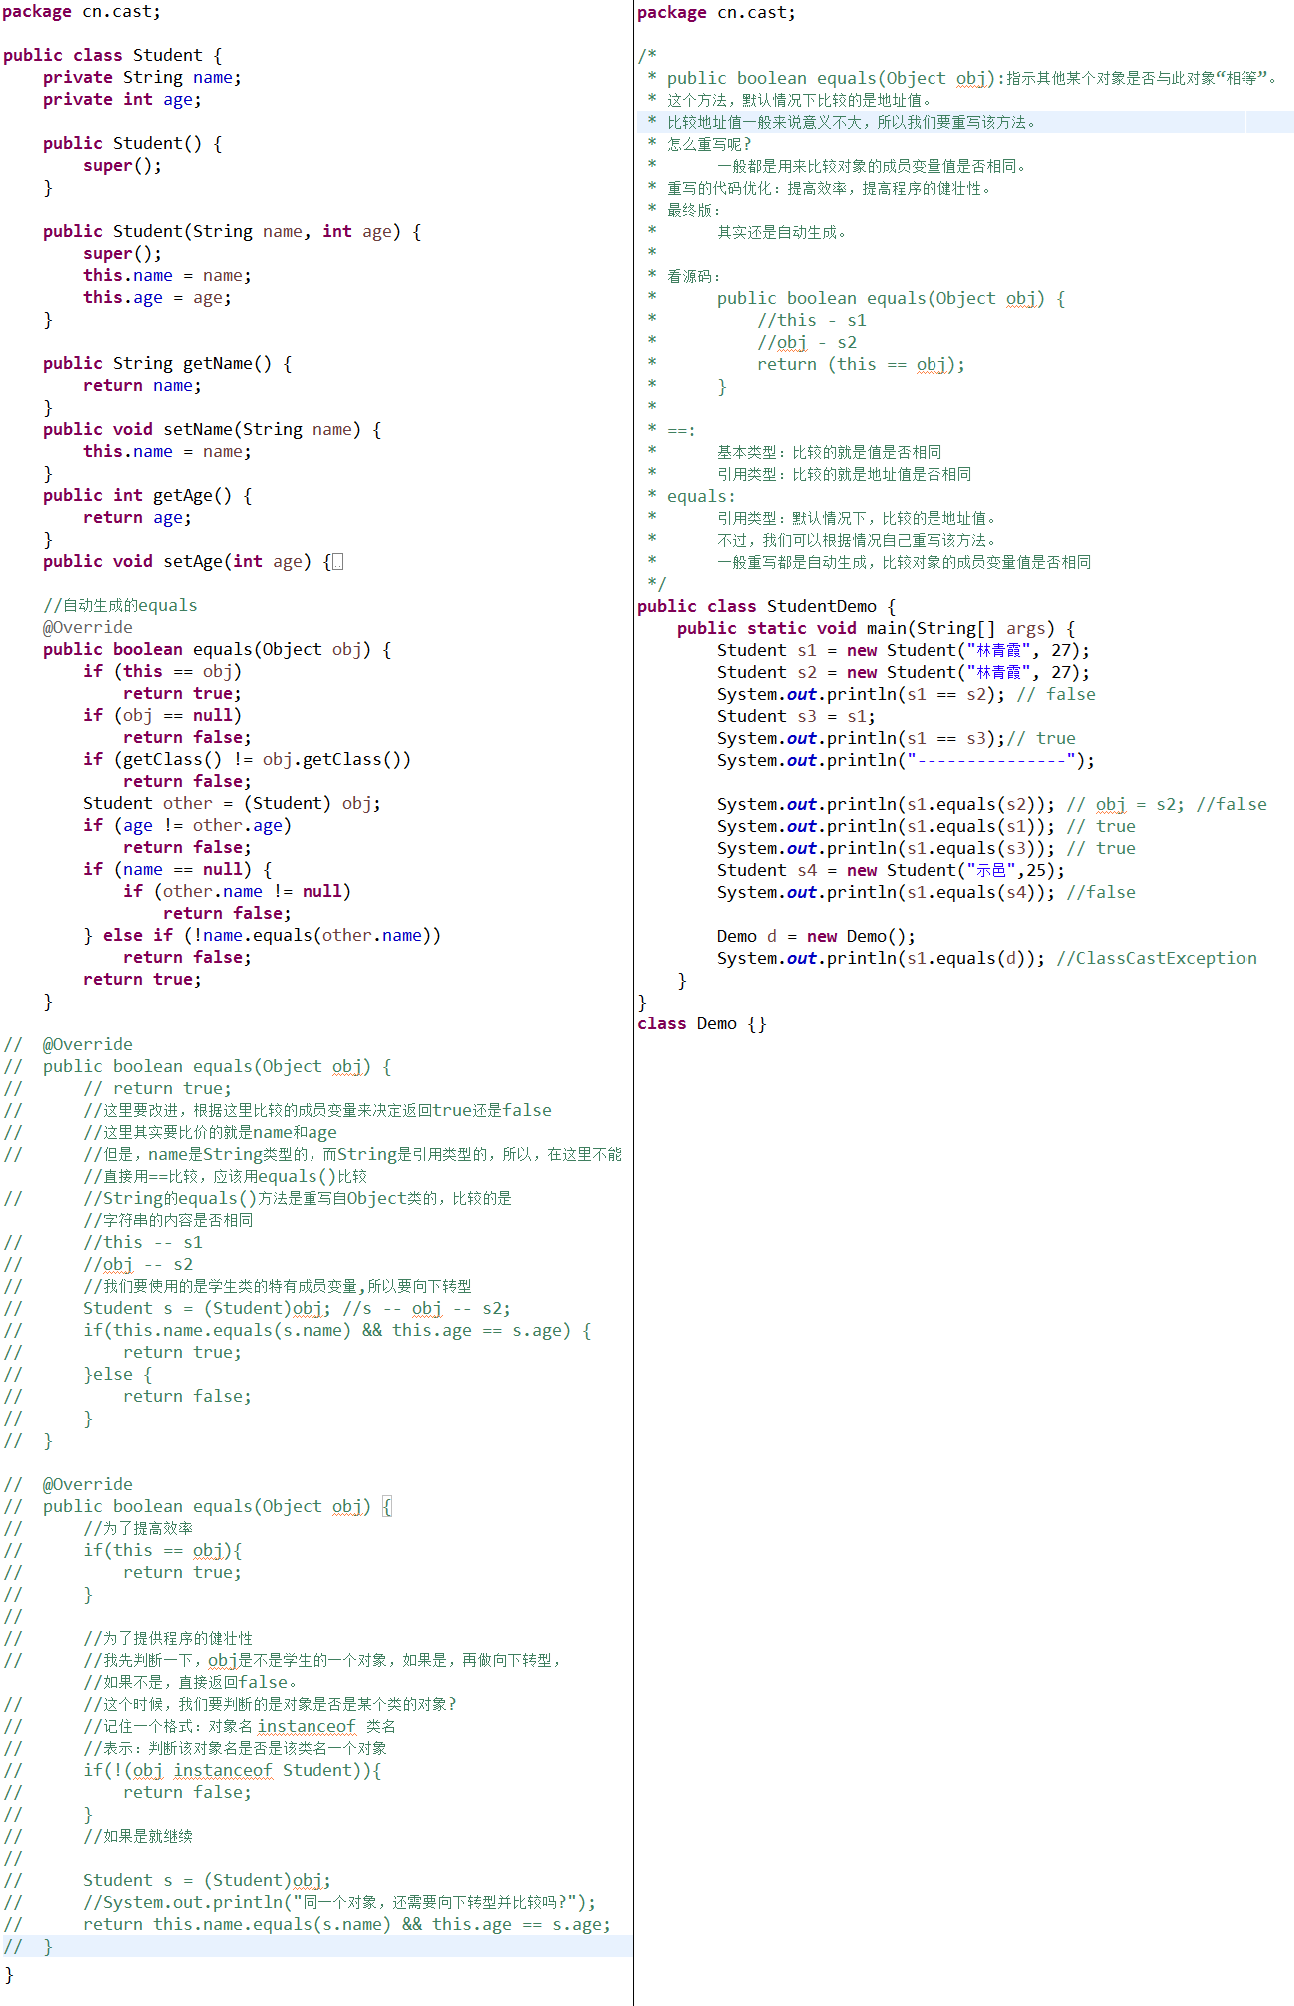Click the Student class declaration line
The height and width of the screenshot is (2006, 1294).
pos(112,56)
